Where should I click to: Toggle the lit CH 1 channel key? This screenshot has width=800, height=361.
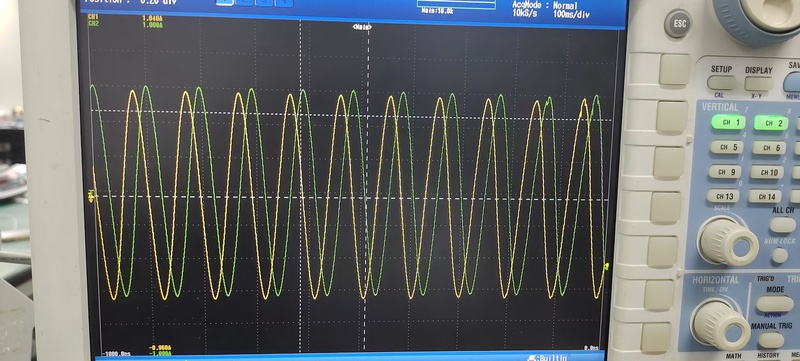pyautogui.click(x=728, y=122)
